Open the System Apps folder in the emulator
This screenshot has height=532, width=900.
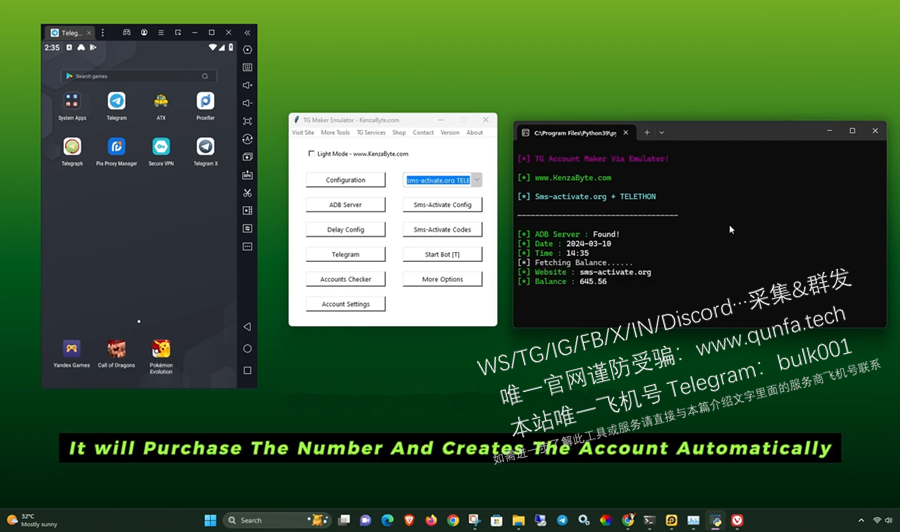coord(72,102)
